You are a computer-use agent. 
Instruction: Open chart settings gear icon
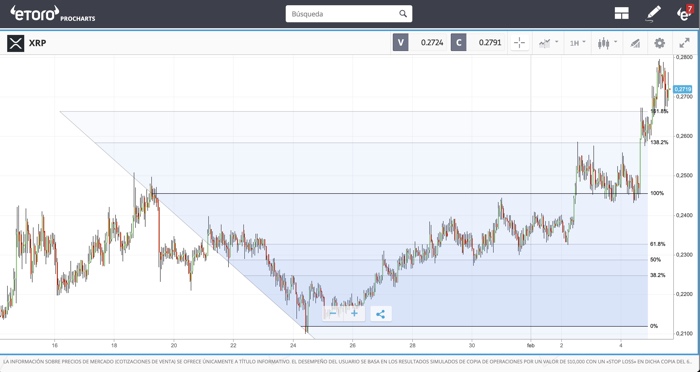[x=659, y=43]
